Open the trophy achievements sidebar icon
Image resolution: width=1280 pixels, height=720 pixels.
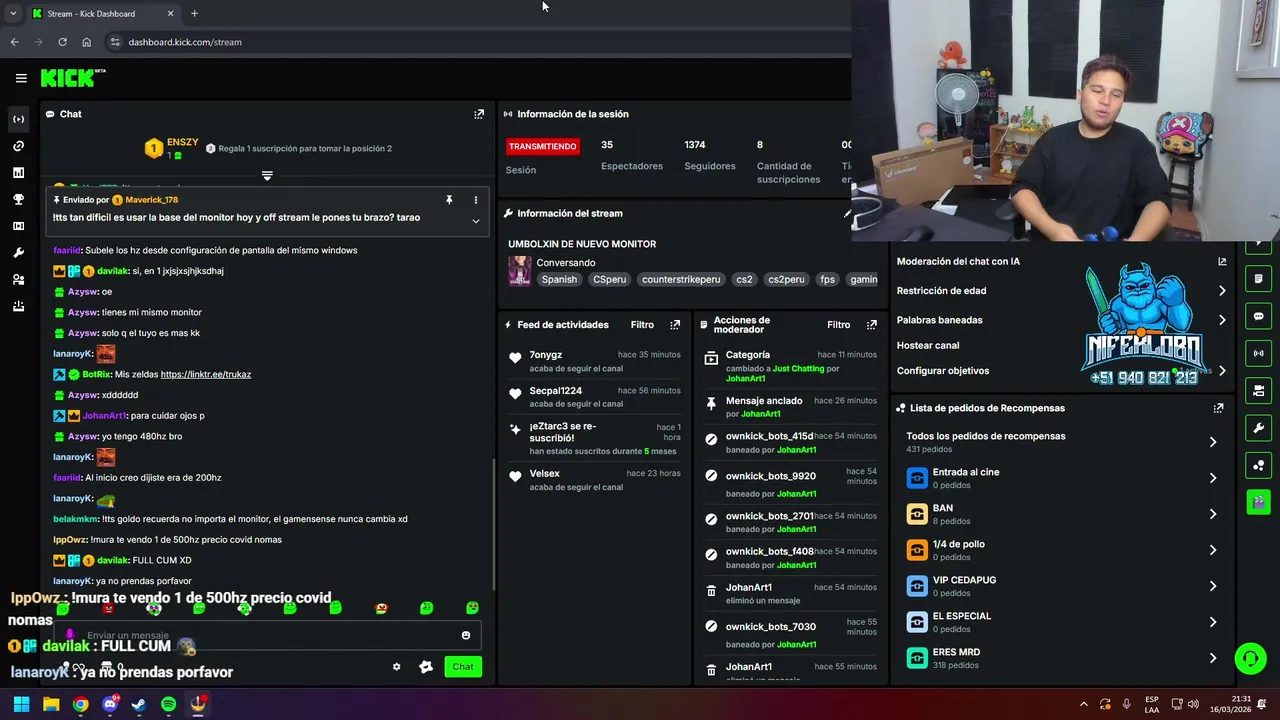pos(18,200)
